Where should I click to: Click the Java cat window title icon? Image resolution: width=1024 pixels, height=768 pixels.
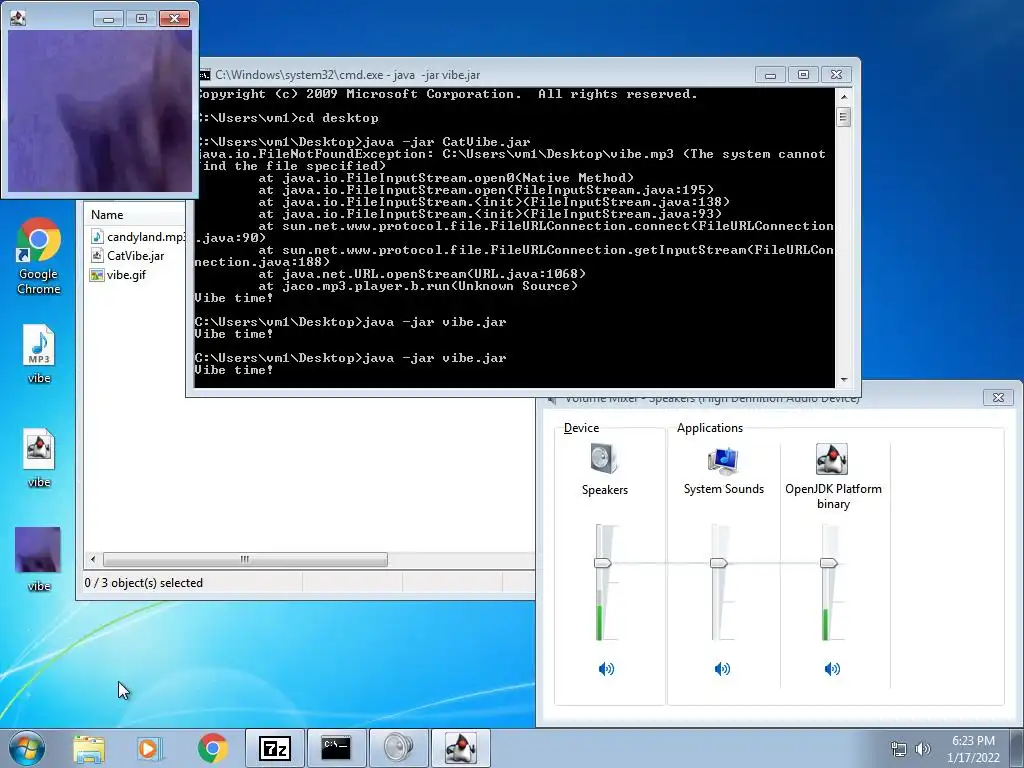coord(18,18)
